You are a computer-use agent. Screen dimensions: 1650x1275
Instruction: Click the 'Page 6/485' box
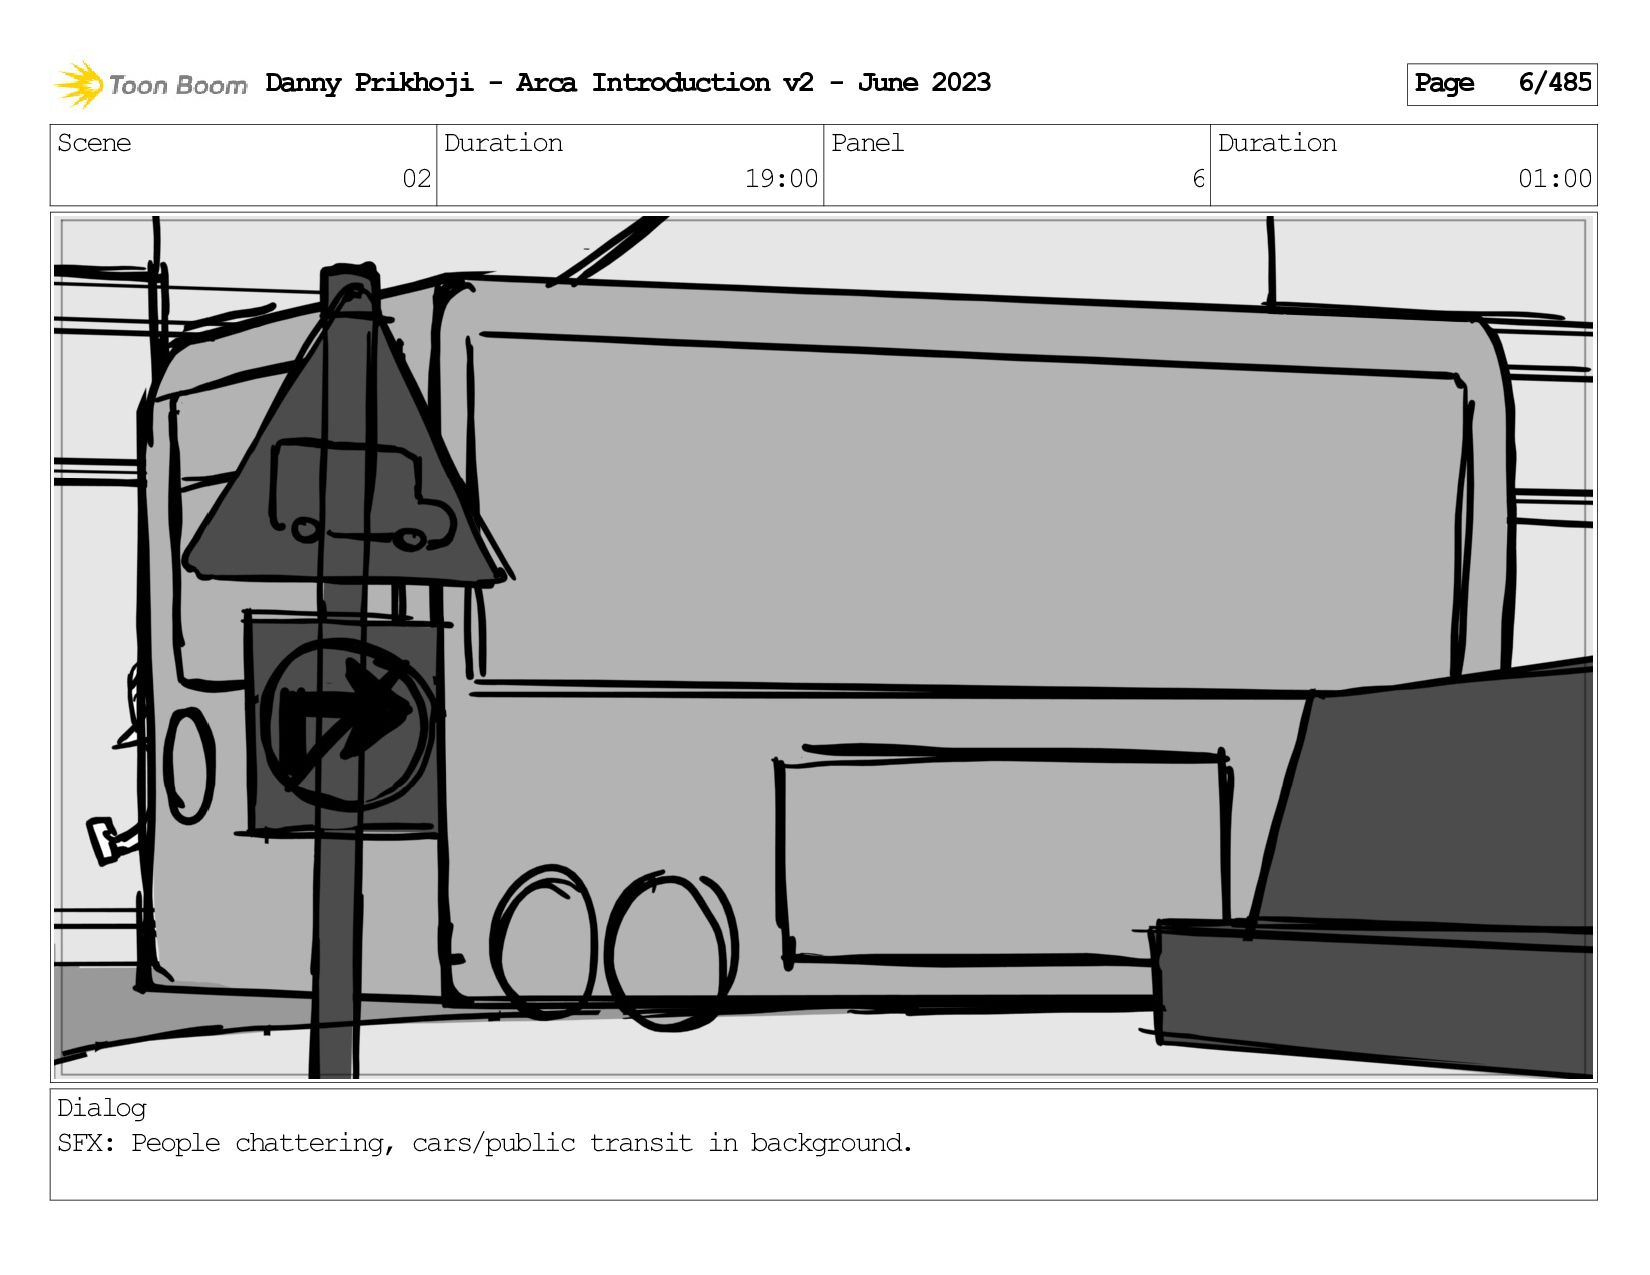1502,84
